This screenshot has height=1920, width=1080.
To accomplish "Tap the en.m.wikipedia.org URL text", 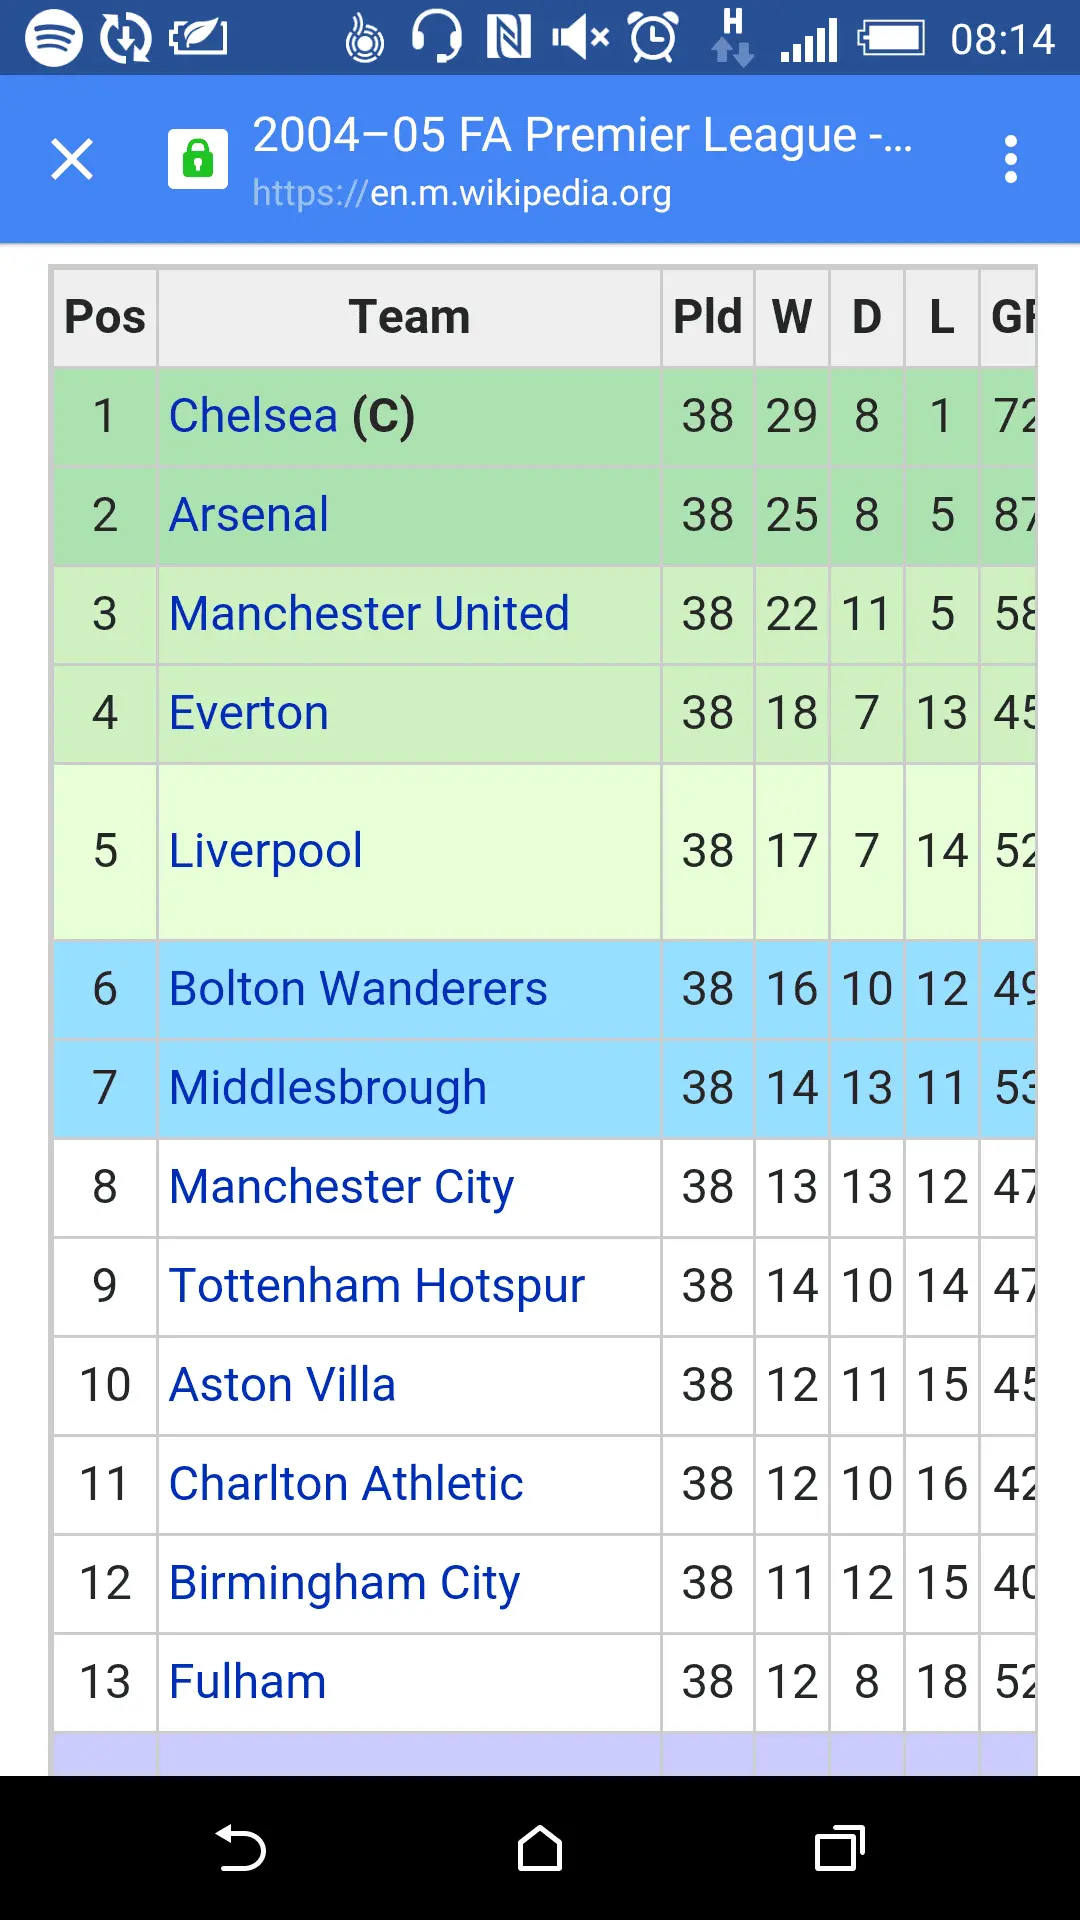I will click(x=462, y=193).
